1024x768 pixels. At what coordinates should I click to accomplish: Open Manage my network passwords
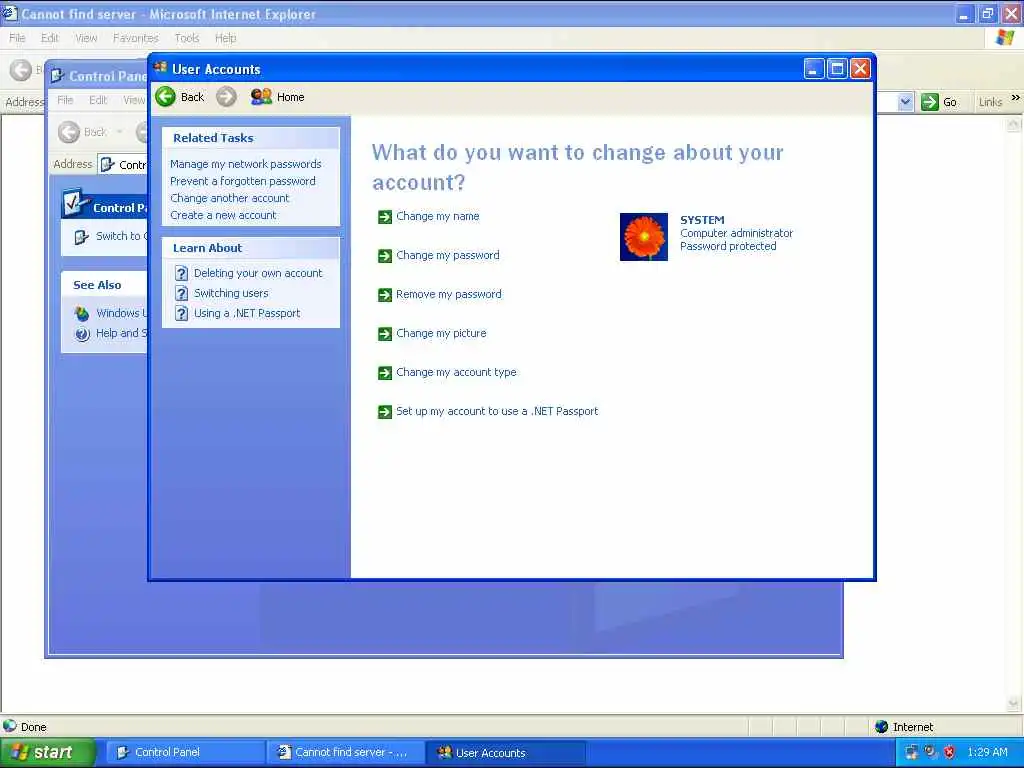(x=246, y=164)
